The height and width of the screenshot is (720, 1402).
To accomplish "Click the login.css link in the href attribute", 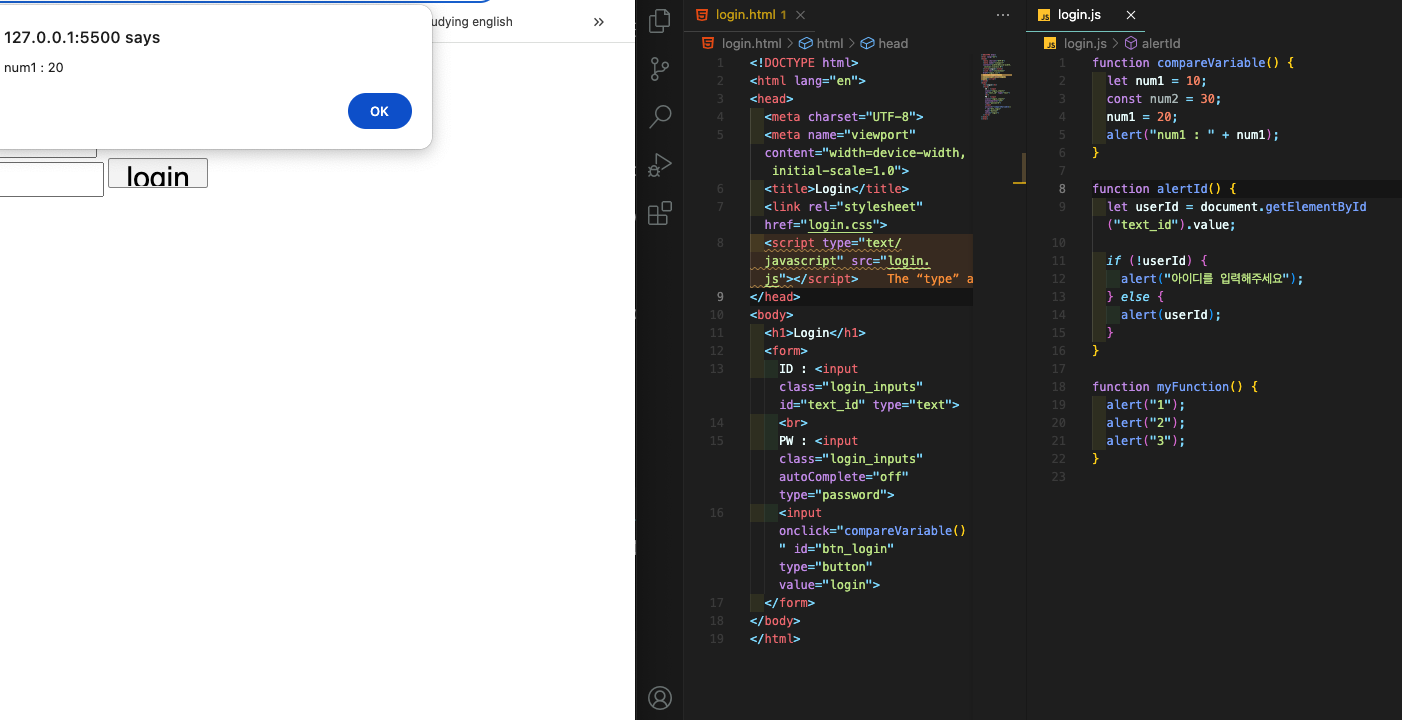I will point(840,225).
